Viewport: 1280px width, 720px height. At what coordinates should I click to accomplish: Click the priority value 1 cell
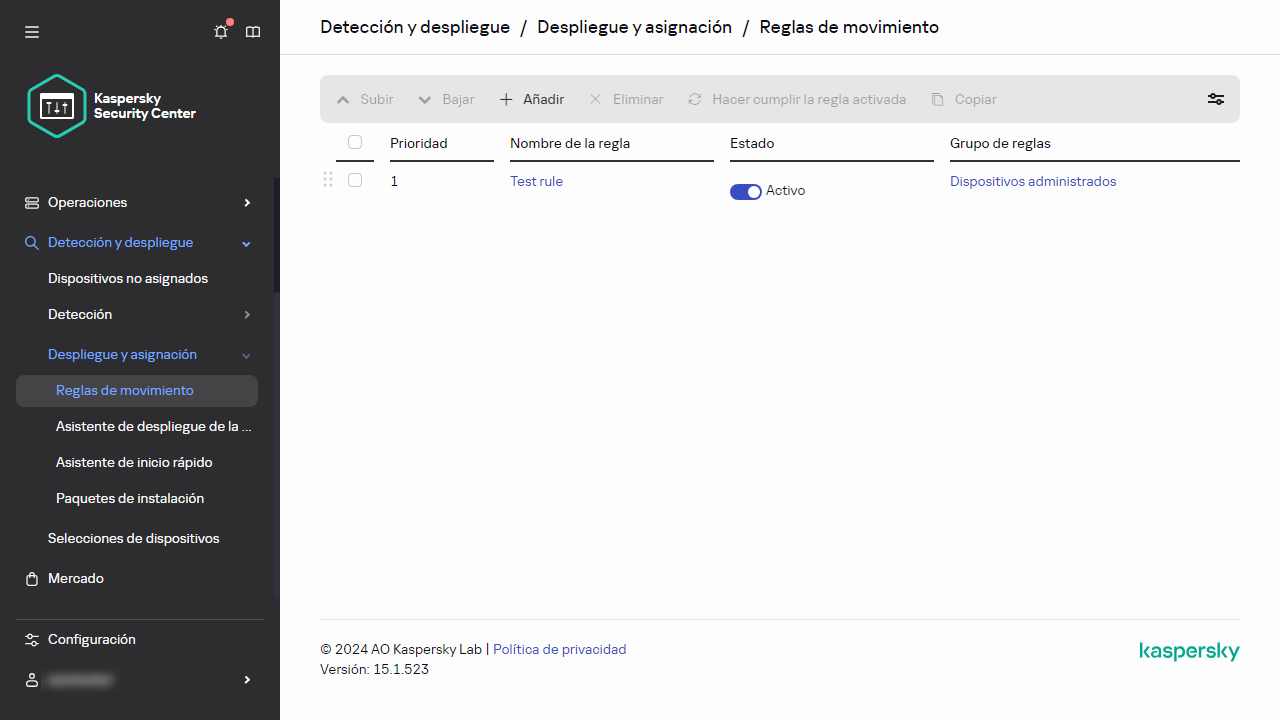[x=394, y=181]
